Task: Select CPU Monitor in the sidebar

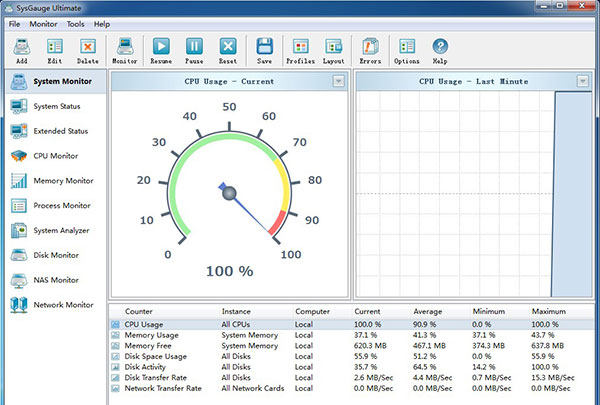Action: tap(55, 156)
